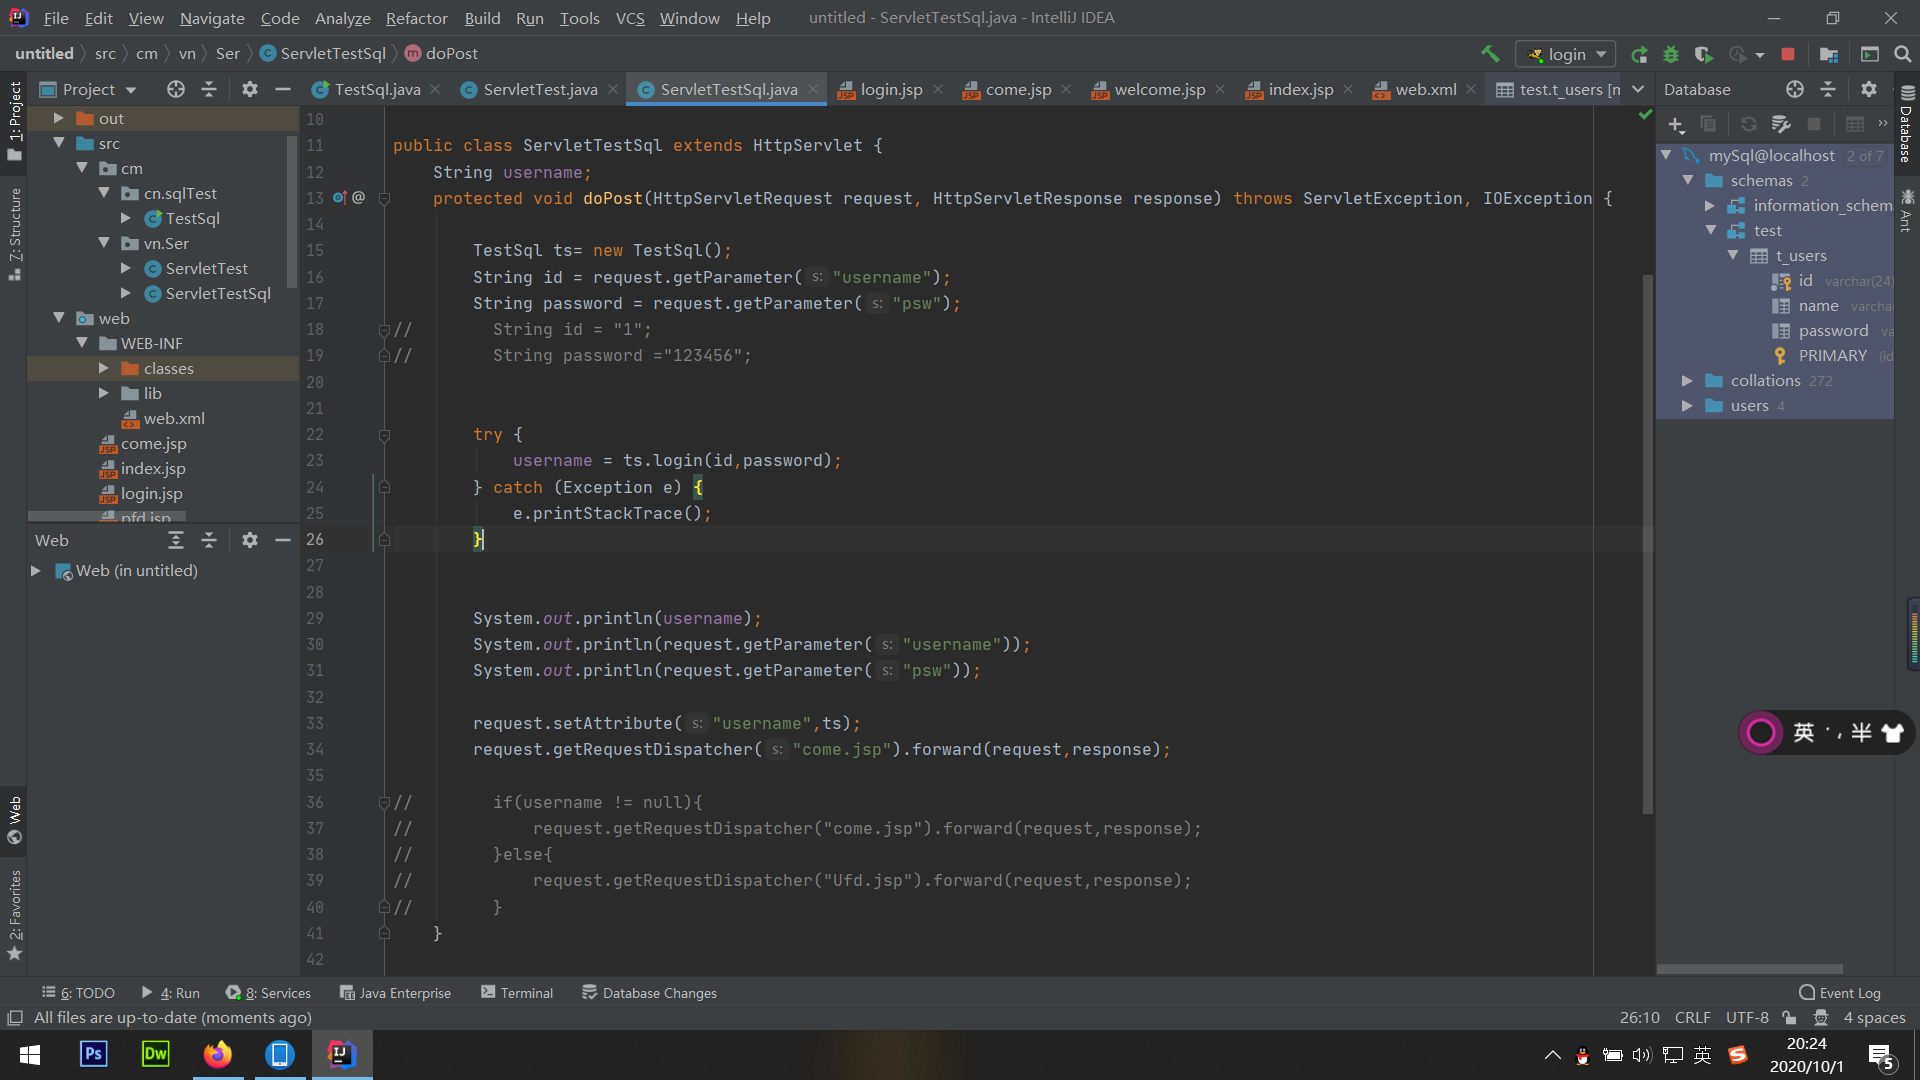Click the Run Anything icon
1920x1080 pixels.
[x=1870, y=54]
